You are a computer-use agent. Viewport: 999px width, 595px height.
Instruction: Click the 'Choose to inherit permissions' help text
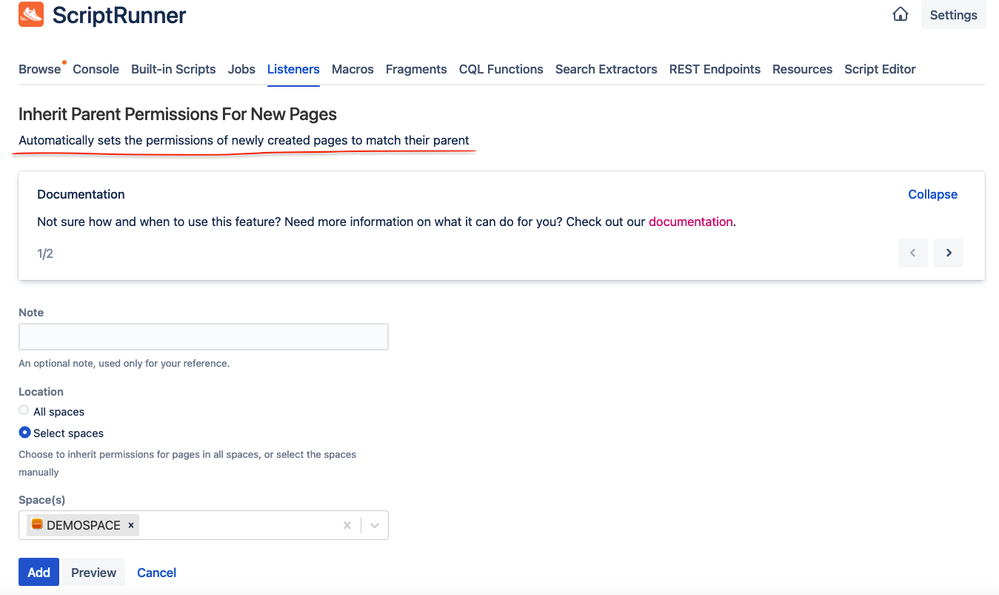pyautogui.click(x=187, y=463)
